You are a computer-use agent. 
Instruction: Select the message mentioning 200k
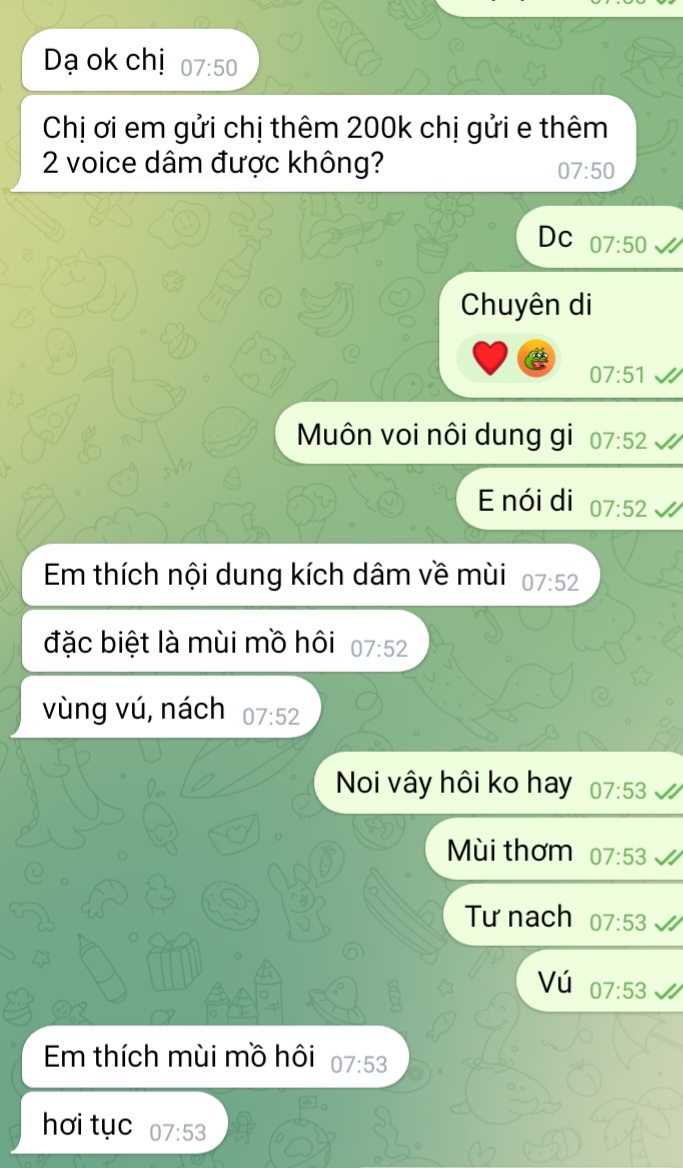tap(323, 144)
